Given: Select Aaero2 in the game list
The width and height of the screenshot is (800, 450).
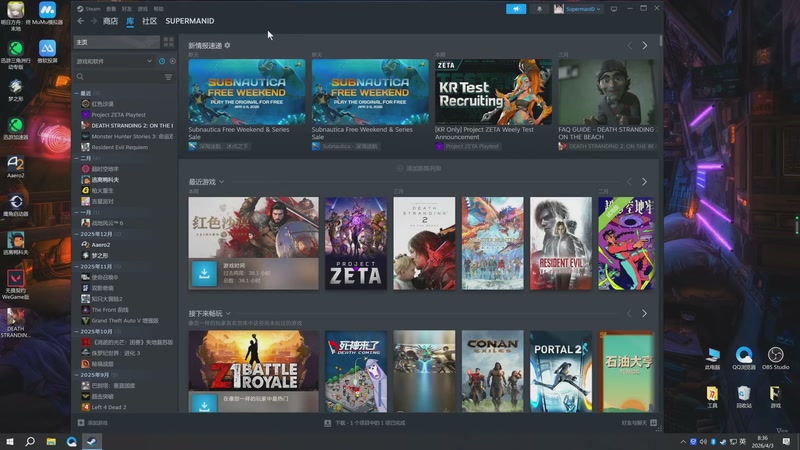Looking at the screenshot, I should click(100, 245).
